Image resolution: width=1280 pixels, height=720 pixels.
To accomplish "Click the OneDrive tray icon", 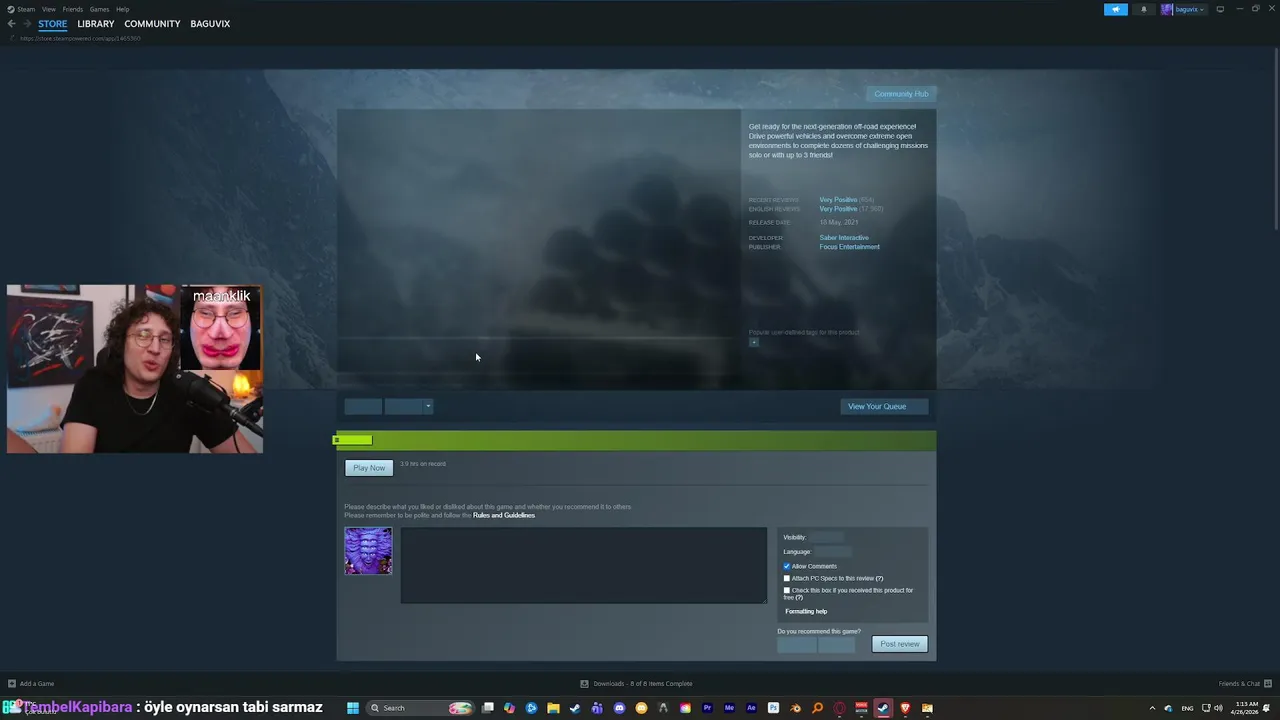I will coord(1168,708).
